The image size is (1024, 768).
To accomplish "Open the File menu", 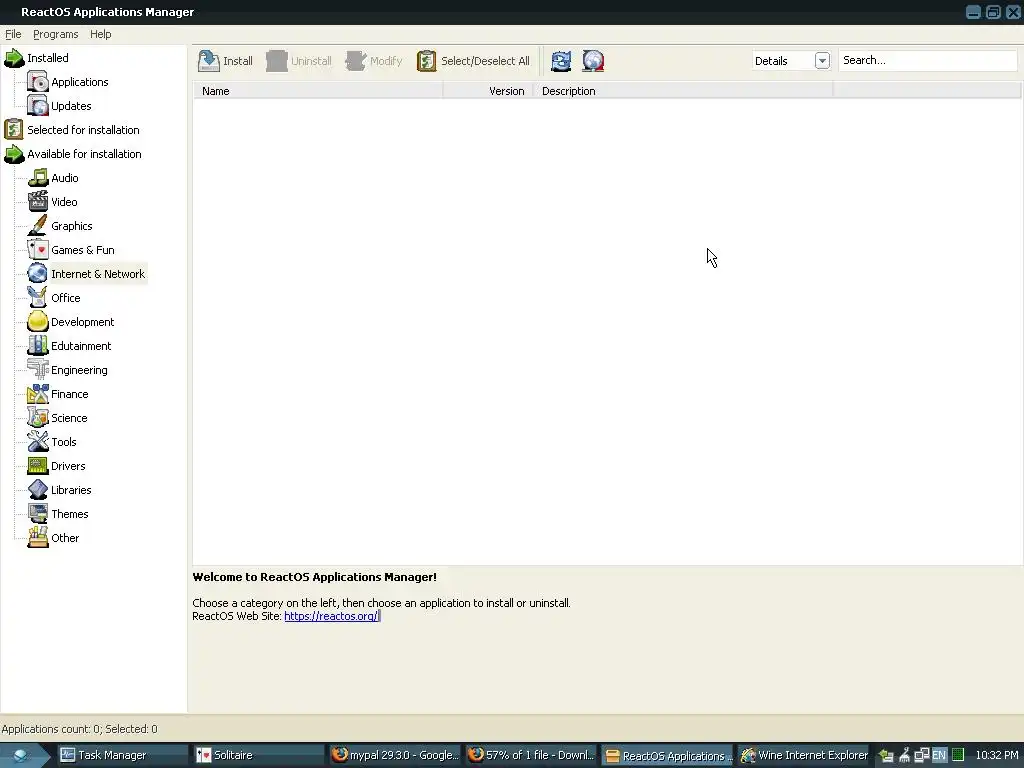I will (13, 34).
